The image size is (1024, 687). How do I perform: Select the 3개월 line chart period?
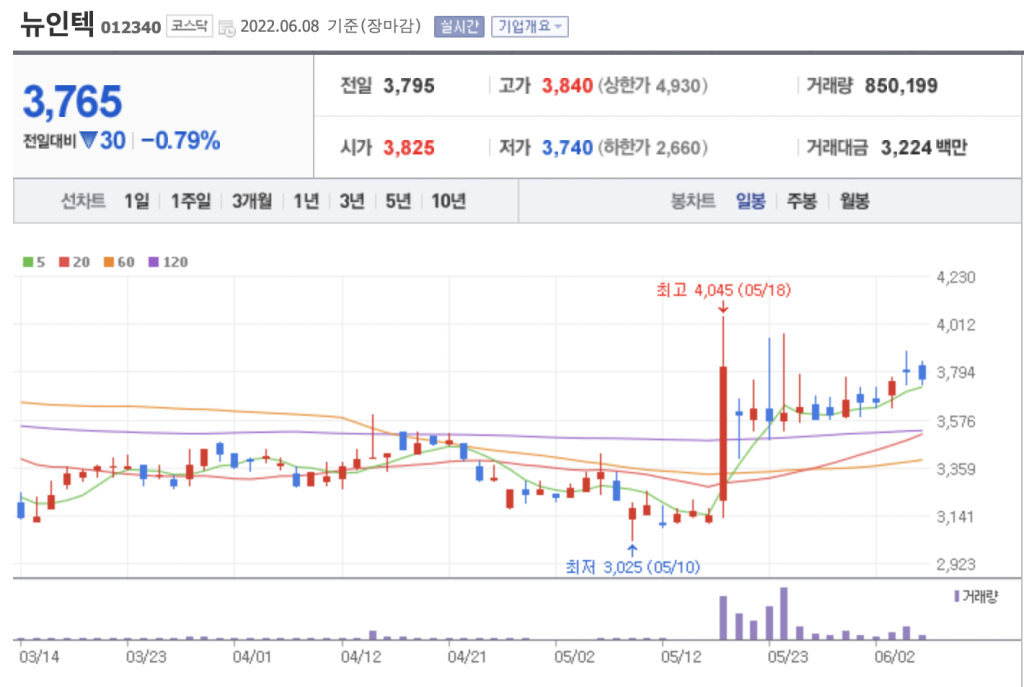point(251,201)
